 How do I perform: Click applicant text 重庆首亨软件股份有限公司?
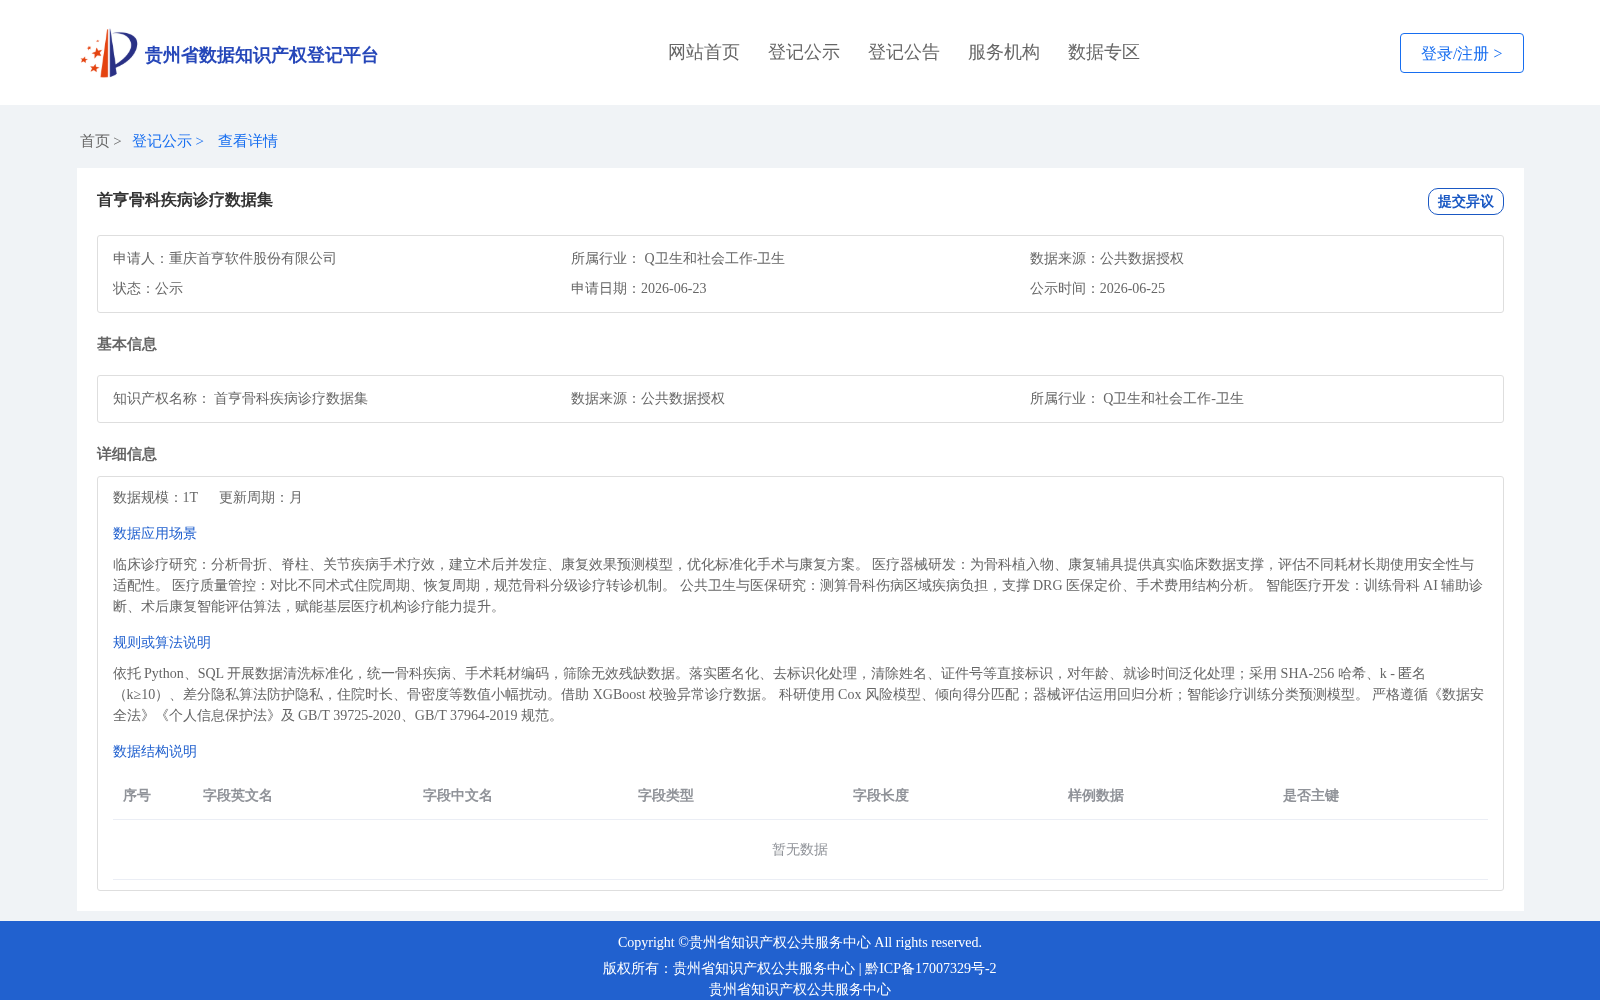tap(253, 258)
